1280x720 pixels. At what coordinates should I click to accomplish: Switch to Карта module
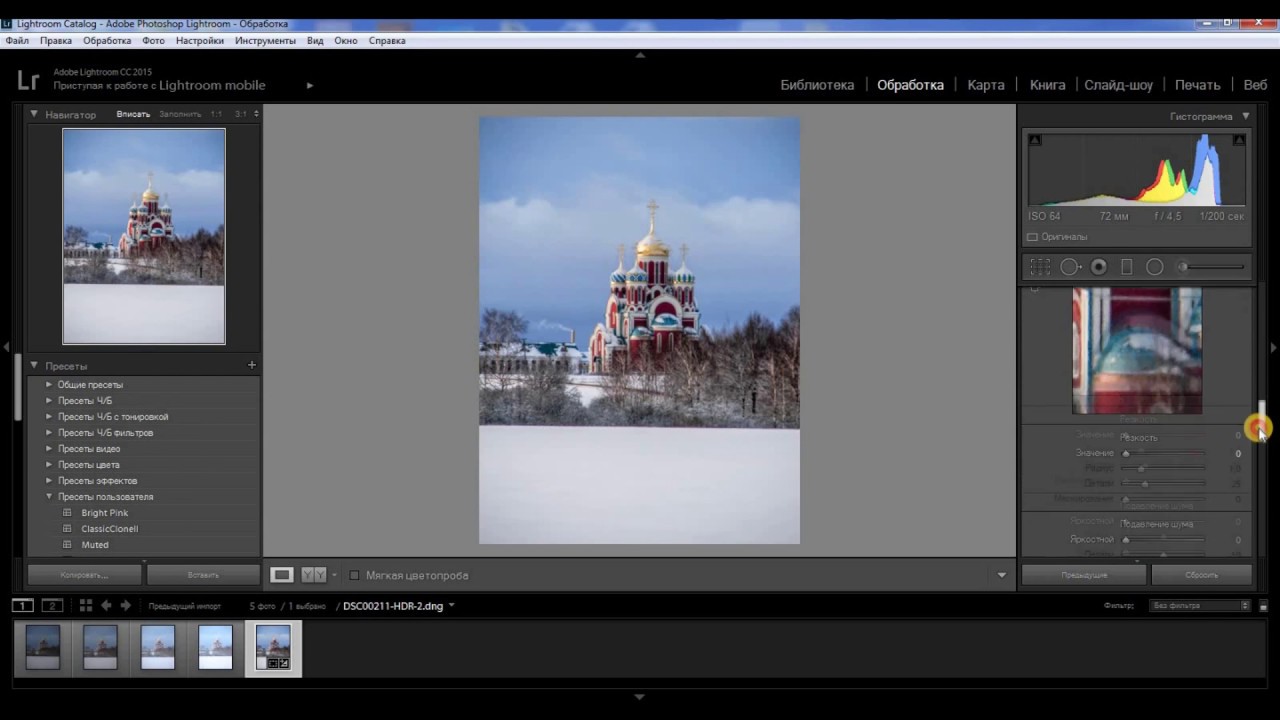pyautogui.click(x=986, y=85)
